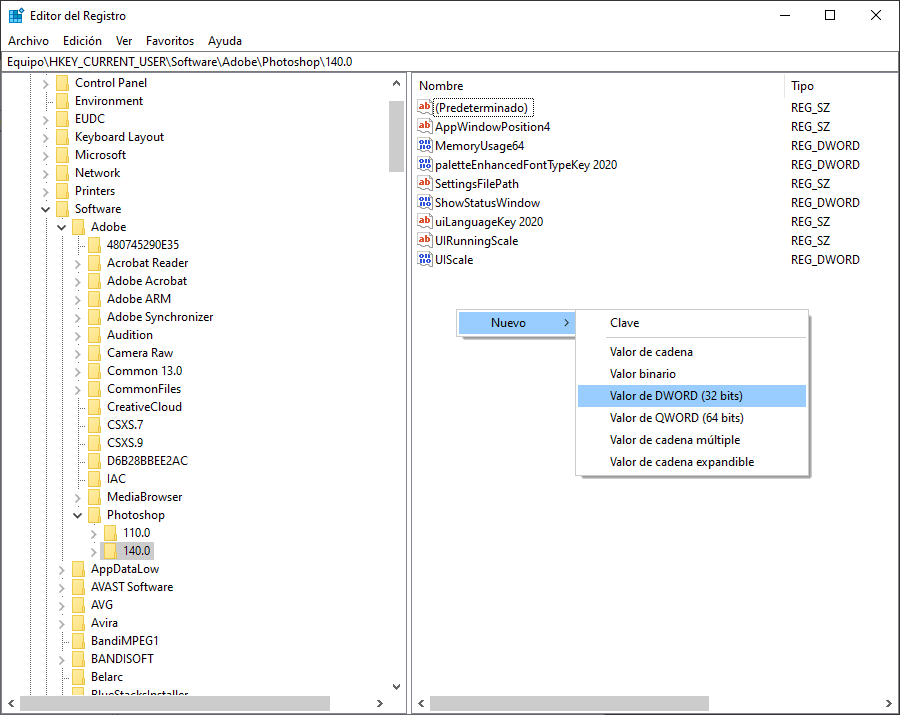This screenshot has width=900, height=715.
Task: Open the Ayuda menu
Action: (224, 41)
